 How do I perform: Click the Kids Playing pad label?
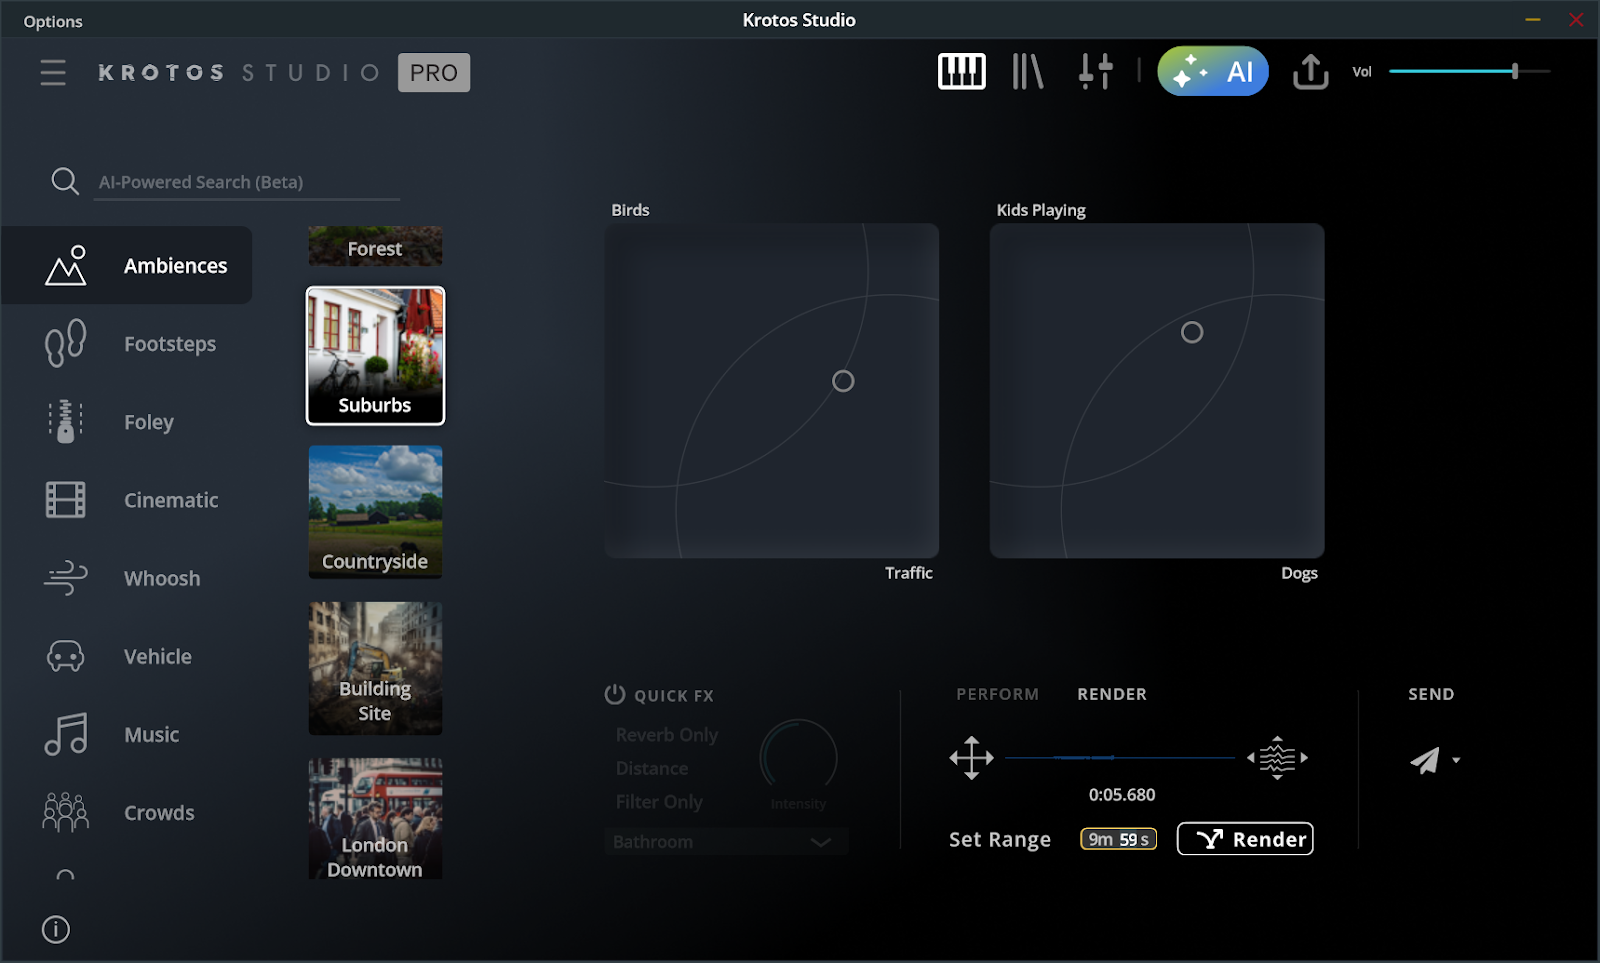click(1041, 209)
